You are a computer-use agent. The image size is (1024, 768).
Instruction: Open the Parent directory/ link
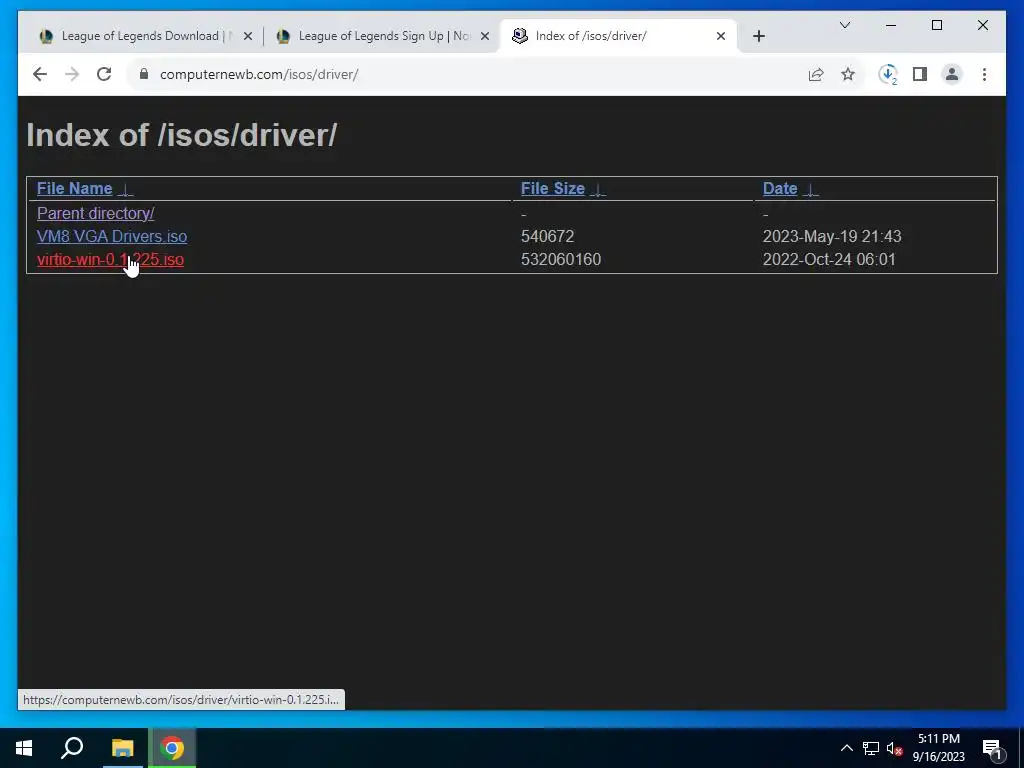pos(95,214)
